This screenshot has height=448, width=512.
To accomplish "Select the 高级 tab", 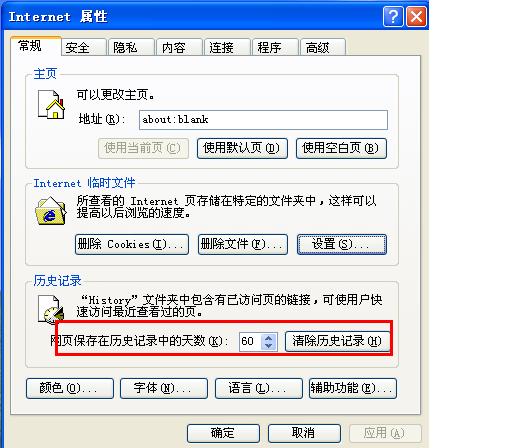I will [x=323, y=47].
